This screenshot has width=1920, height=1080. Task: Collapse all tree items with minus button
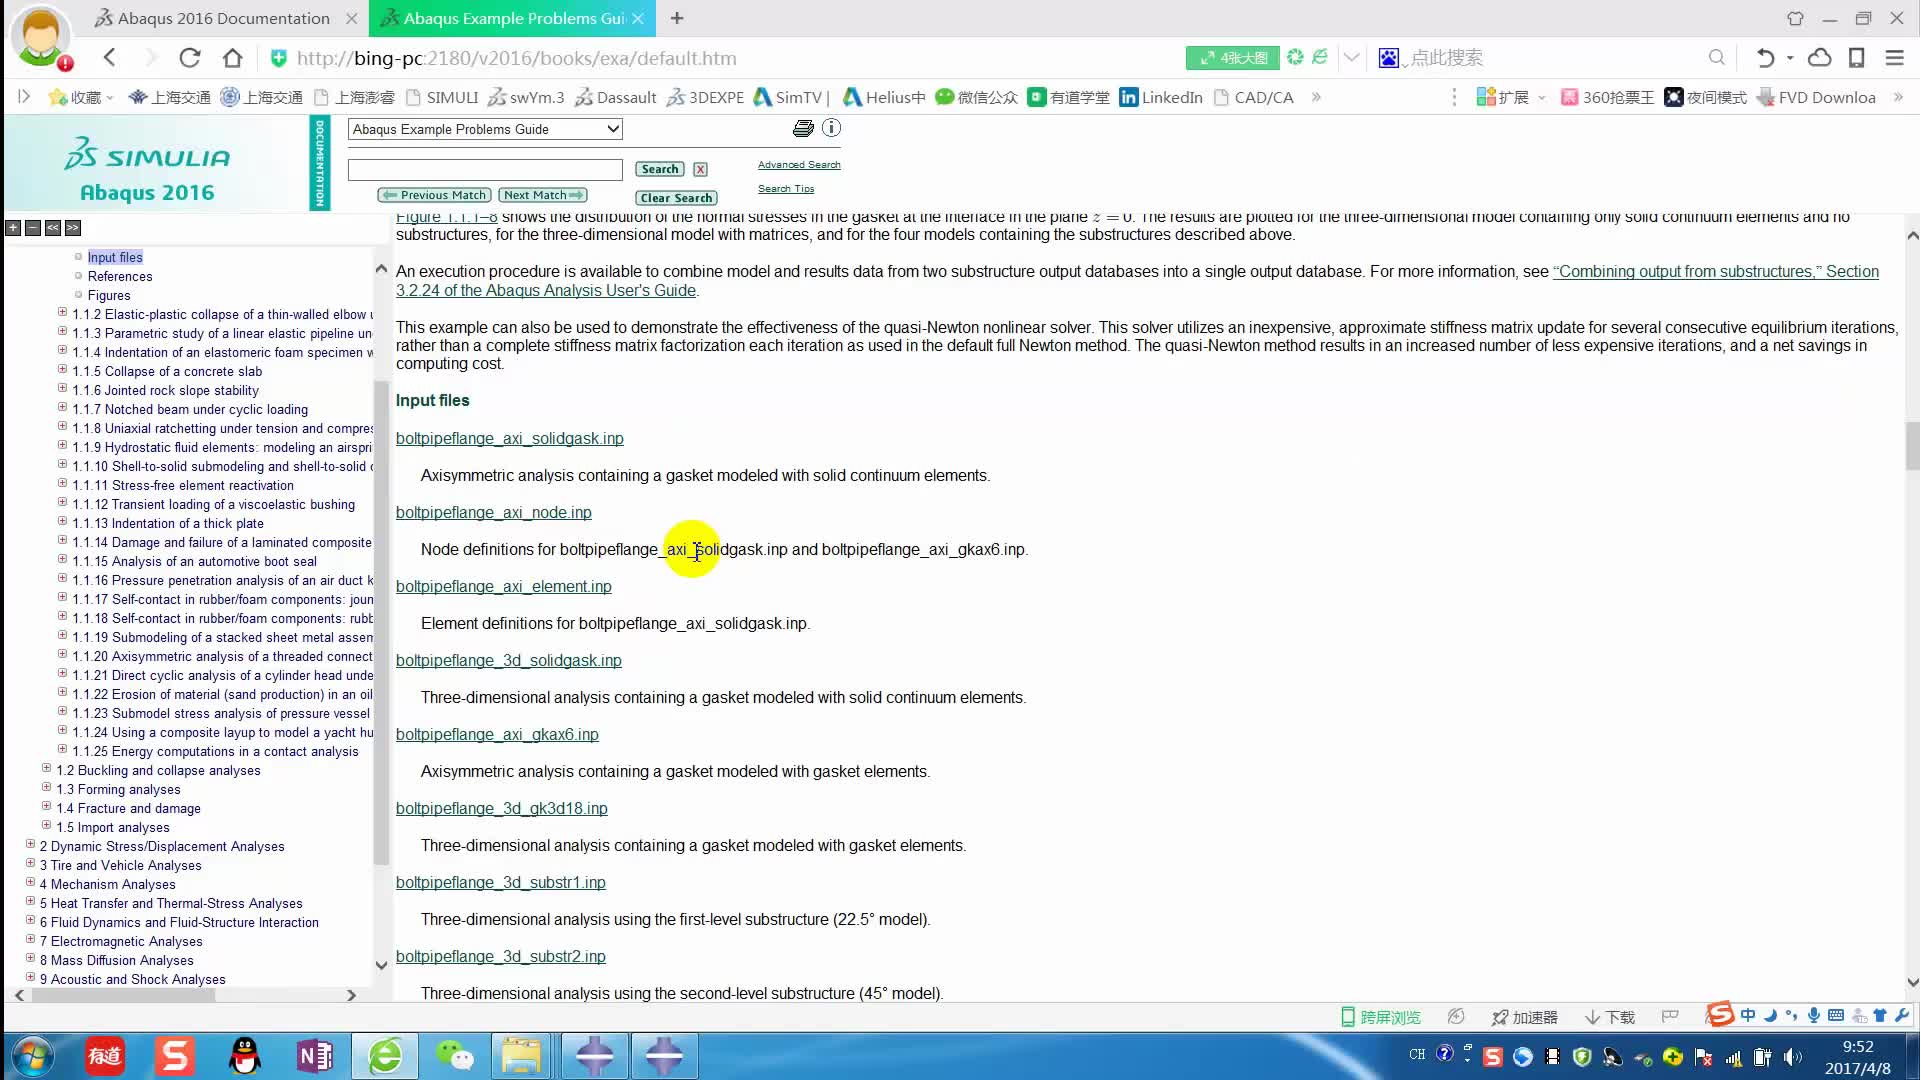[33, 228]
